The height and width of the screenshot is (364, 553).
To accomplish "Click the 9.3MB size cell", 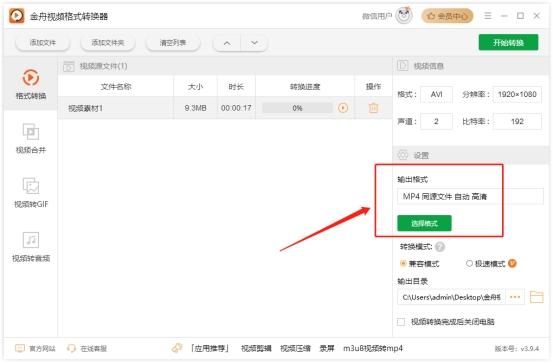I will point(195,108).
